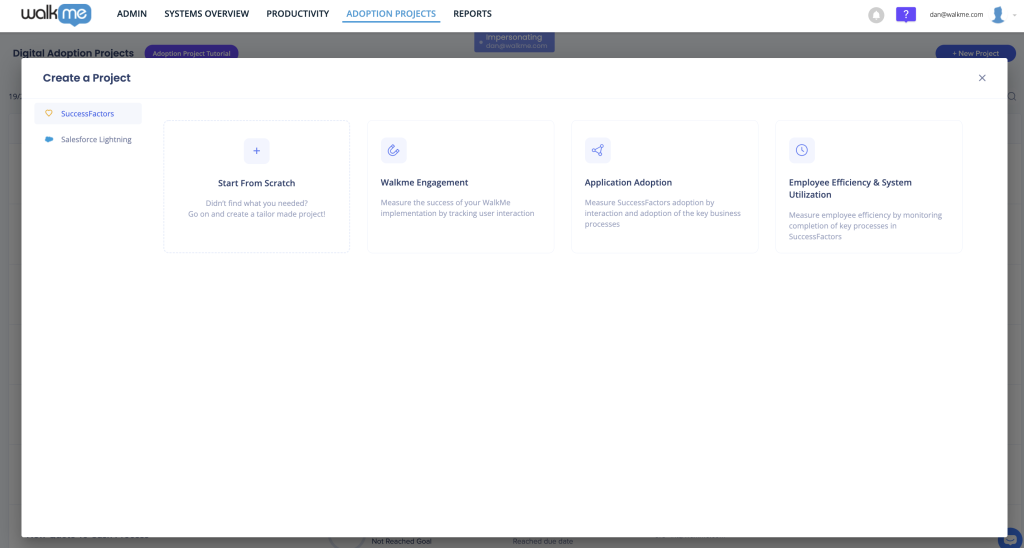This screenshot has width=1024, height=548.
Task: Choose the Application Adoption template title
Action: tap(628, 183)
